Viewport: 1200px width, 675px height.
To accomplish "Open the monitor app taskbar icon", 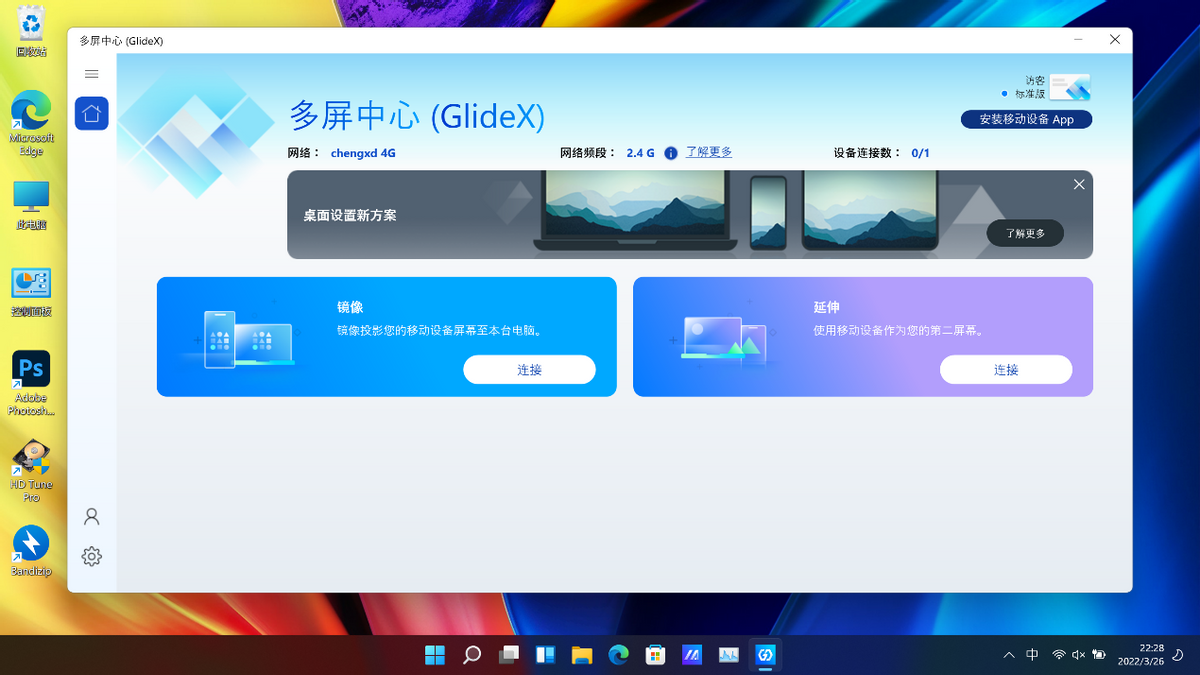I will click(x=729, y=655).
